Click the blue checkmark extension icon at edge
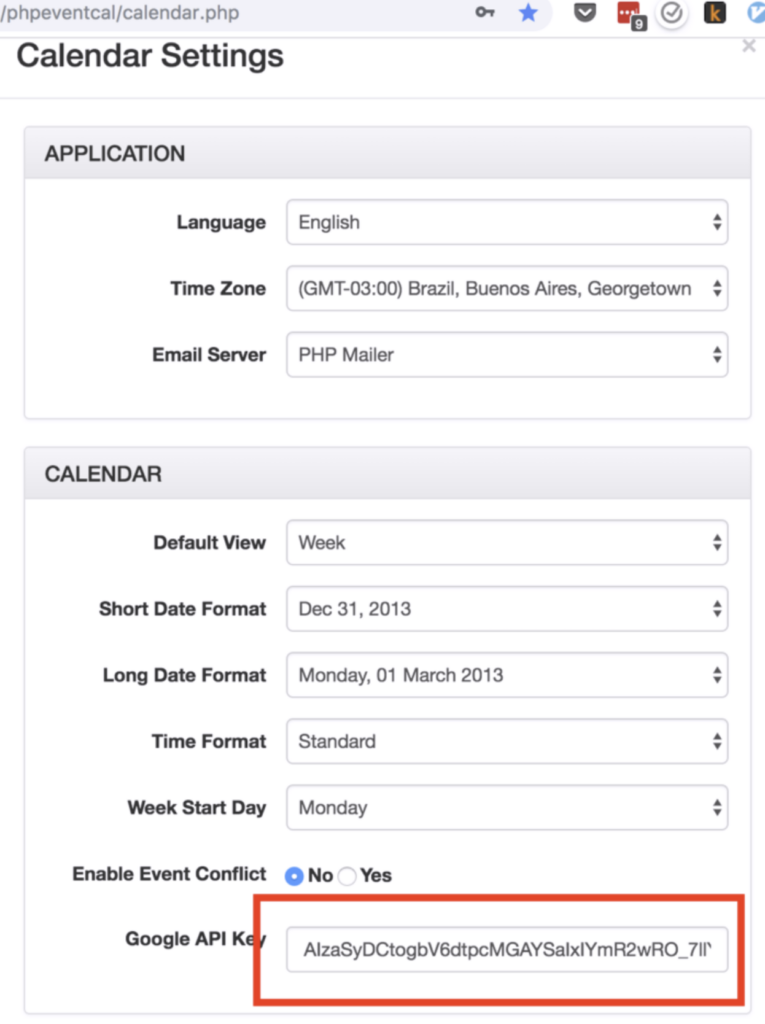Viewport: 765px width, 1024px height. point(757,13)
